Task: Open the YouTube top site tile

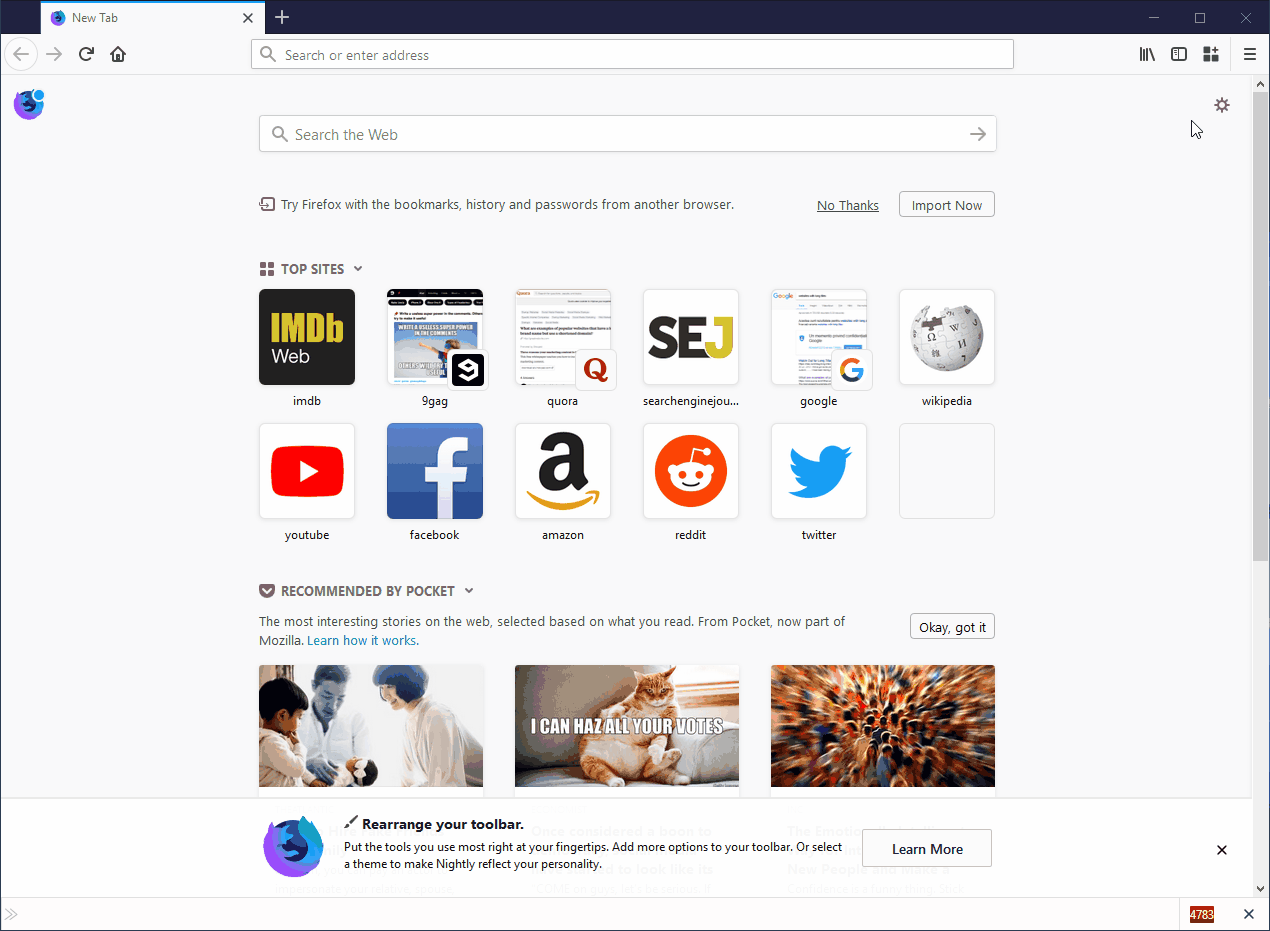Action: (x=307, y=471)
